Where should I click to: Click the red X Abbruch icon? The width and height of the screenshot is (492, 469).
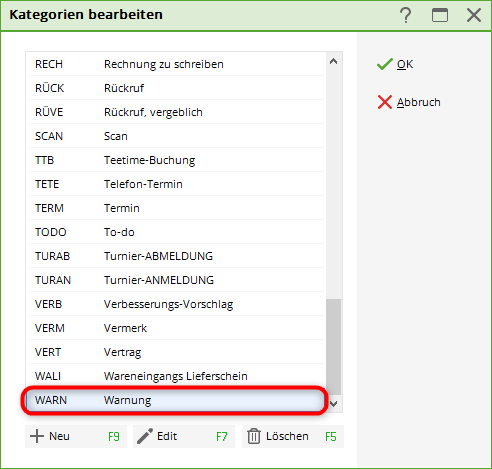385,102
